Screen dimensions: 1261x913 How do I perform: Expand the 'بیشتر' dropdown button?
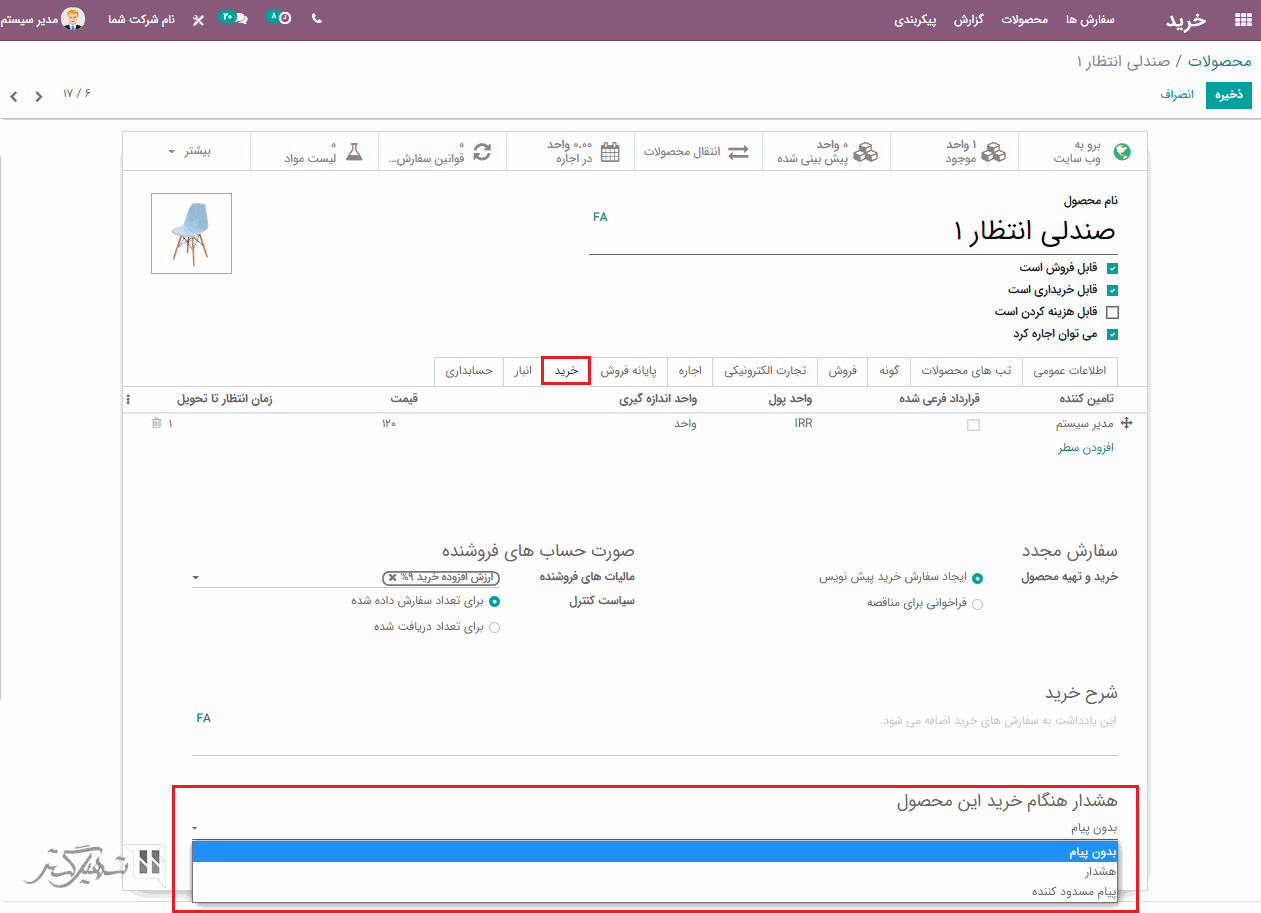(195, 152)
